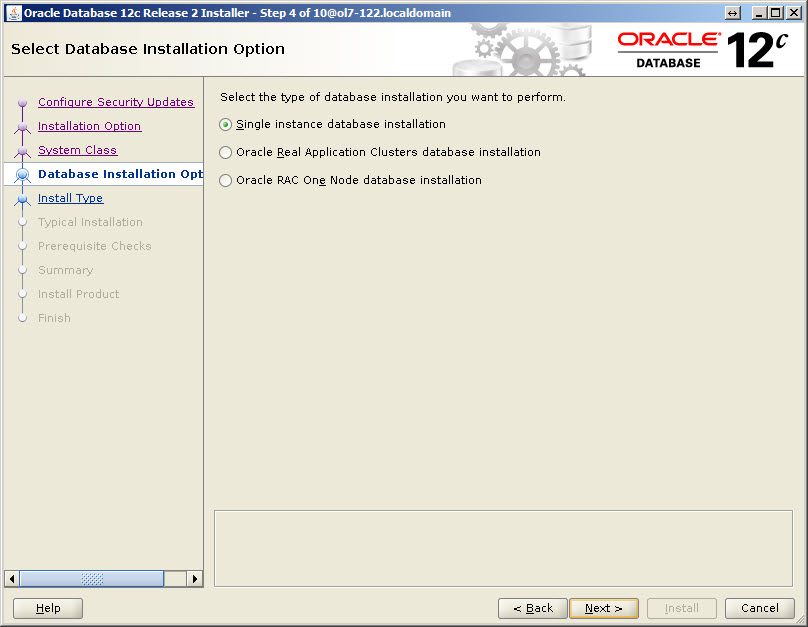Click the Help button
The image size is (808, 627).
[48, 608]
